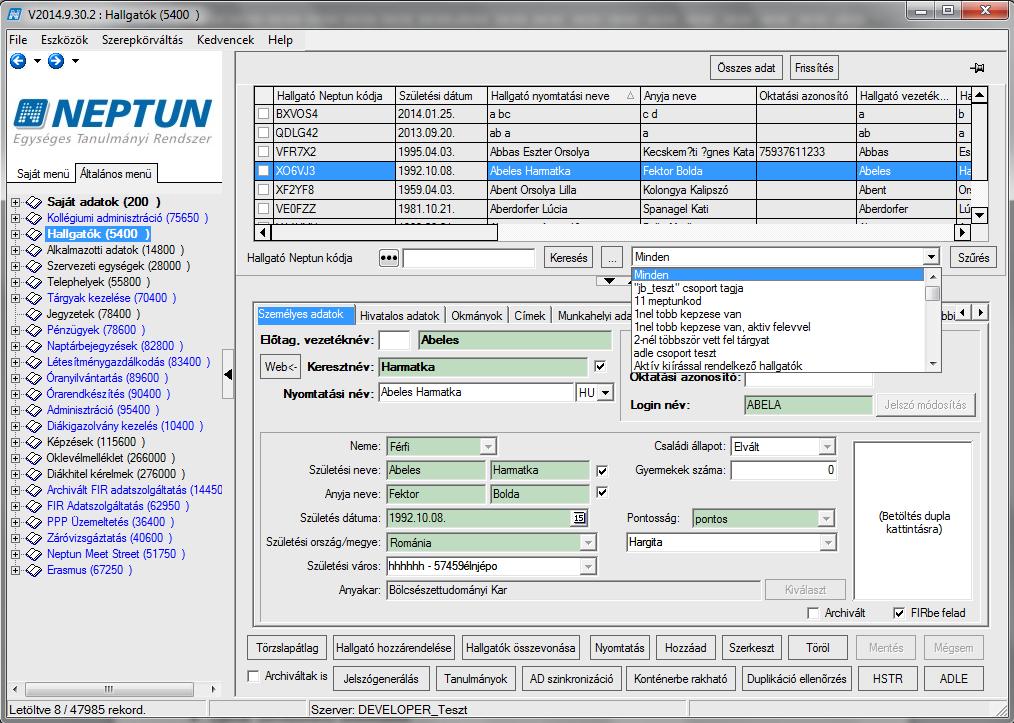Expand Kollégiumi adminisztráció tree node

click(x=16, y=219)
